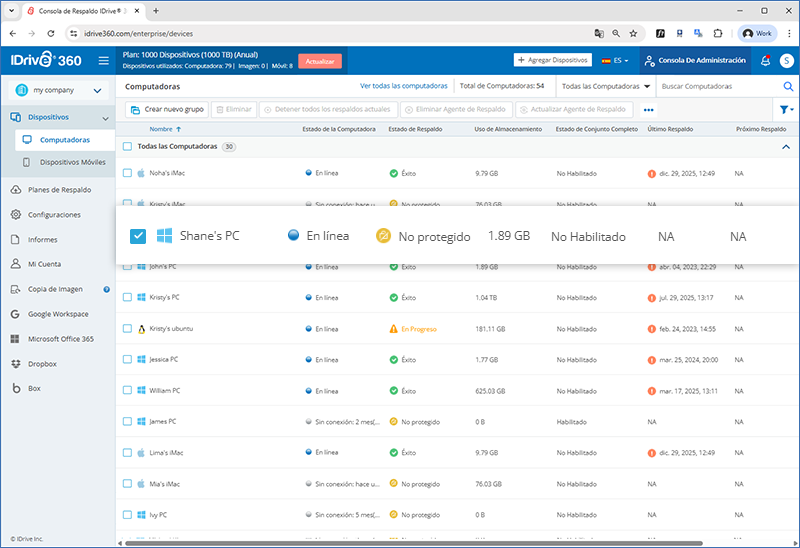This screenshot has width=800, height=548.
Task: Open the filter funnel icon
Action: coord(784,110)
